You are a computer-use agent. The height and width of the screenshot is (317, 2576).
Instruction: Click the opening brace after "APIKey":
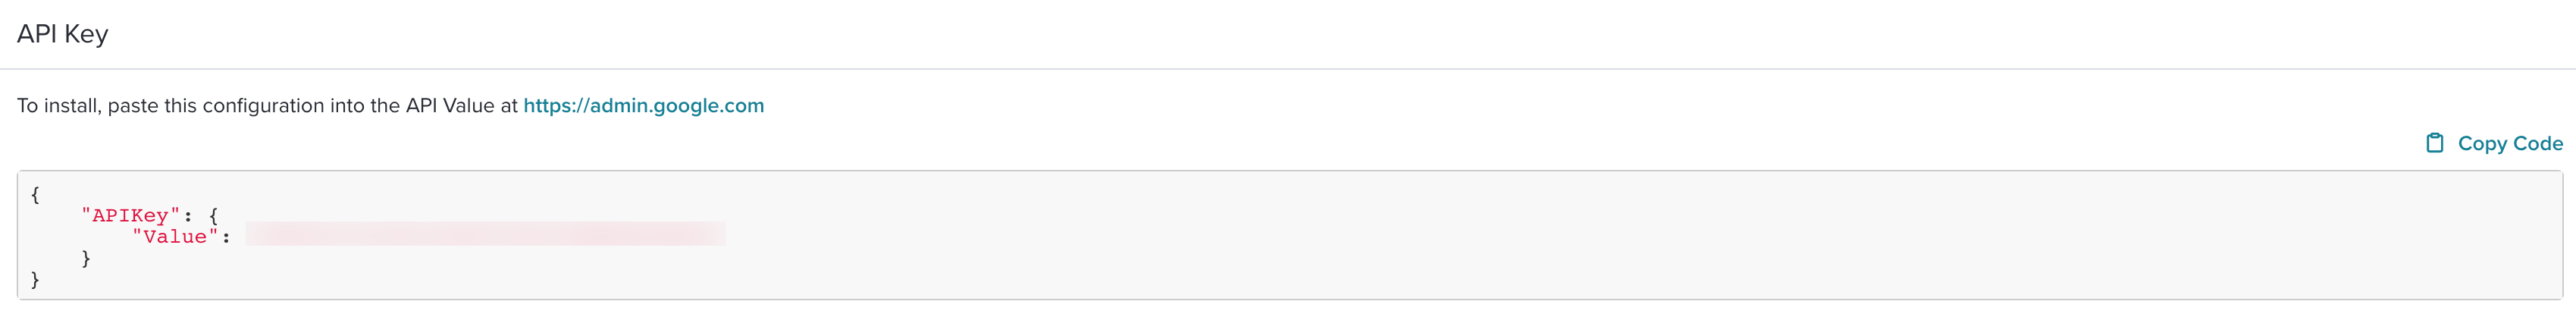tap(213, 215)
